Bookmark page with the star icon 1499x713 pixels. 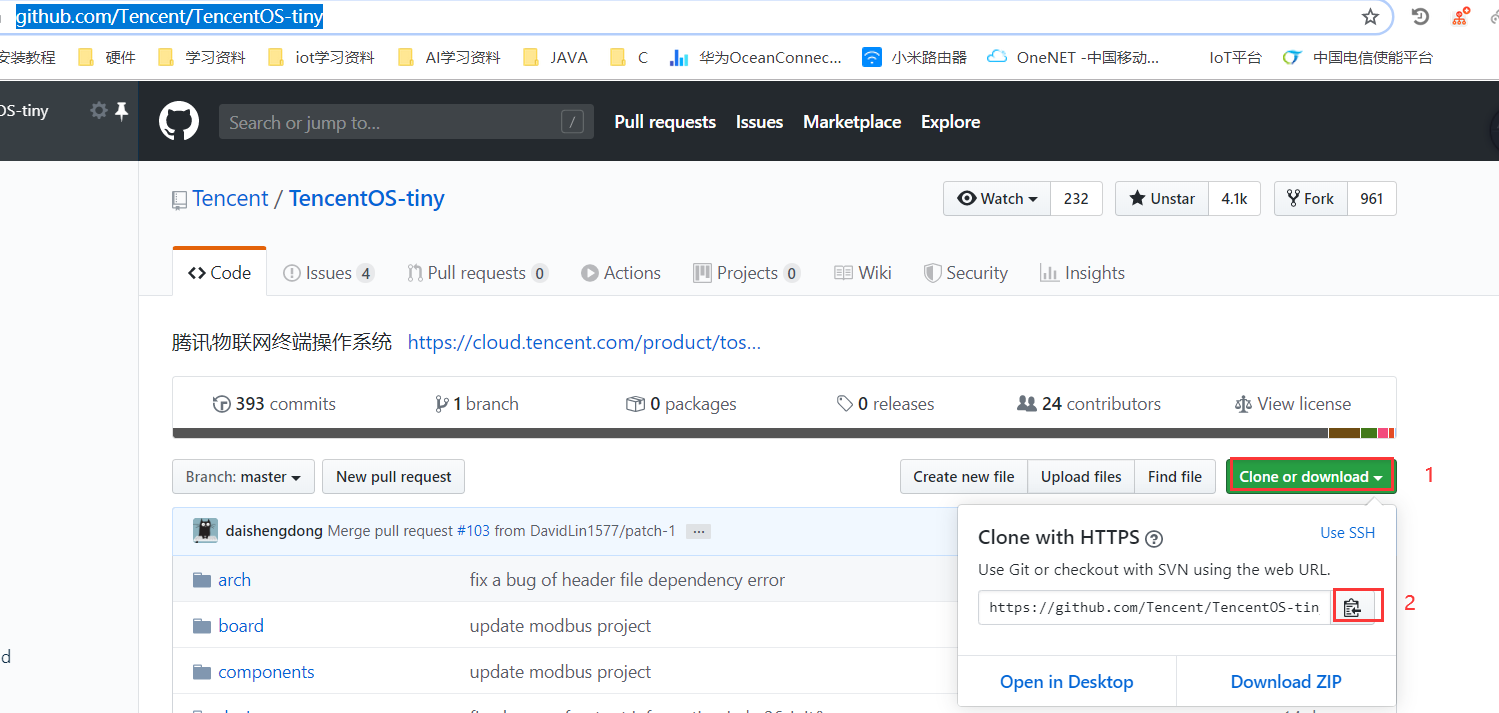click(x=1370, y=17)
